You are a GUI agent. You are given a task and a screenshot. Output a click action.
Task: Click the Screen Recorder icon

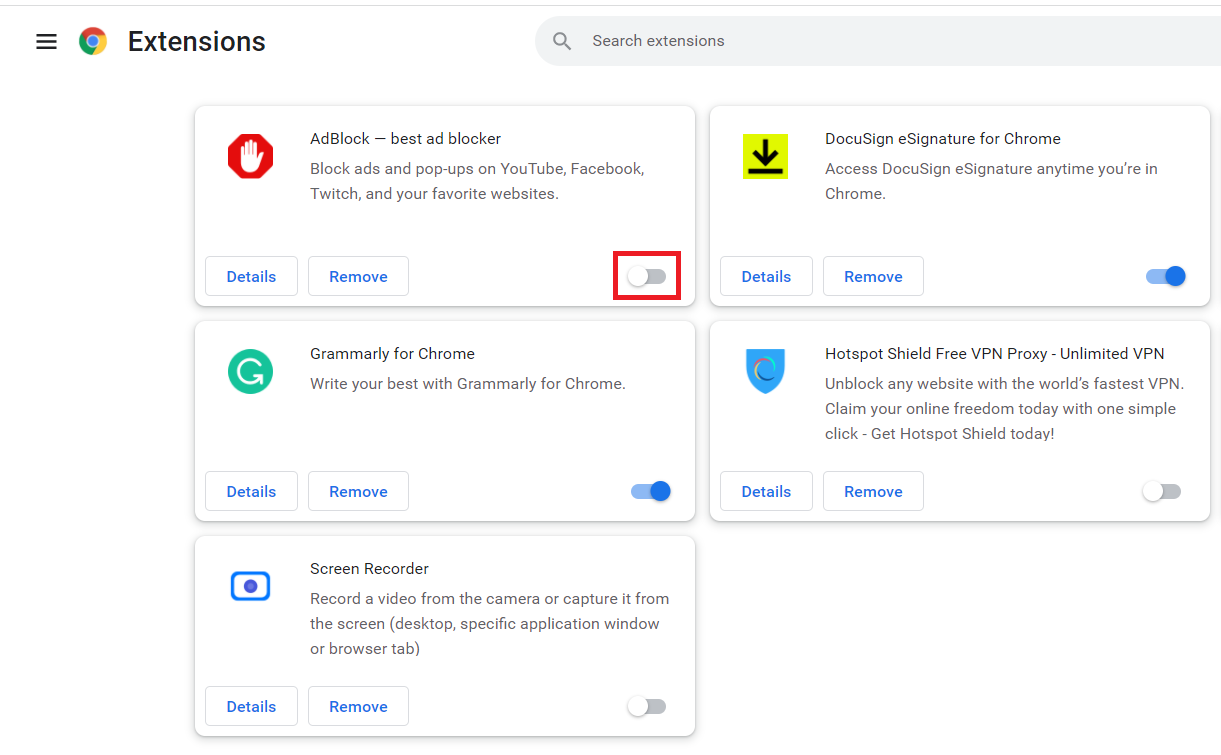250,586
